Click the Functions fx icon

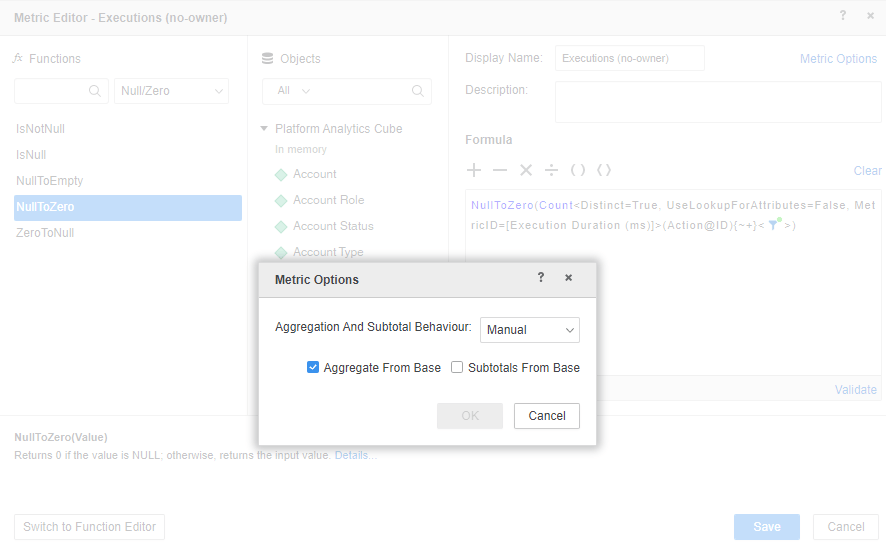(x=18, y=58)
